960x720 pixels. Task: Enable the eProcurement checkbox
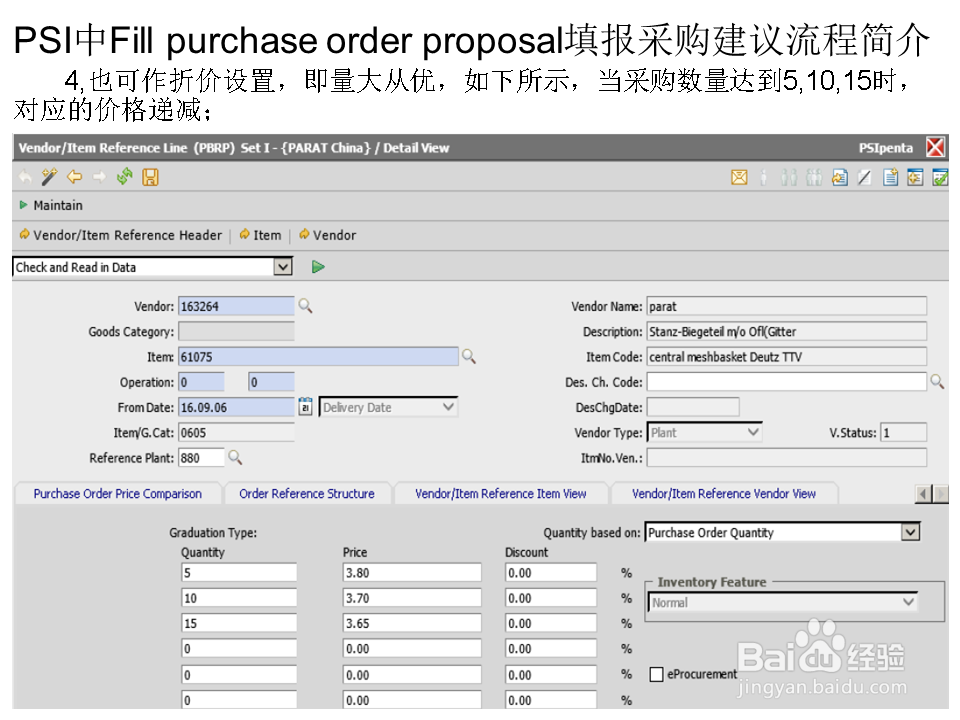coord(656,674)
